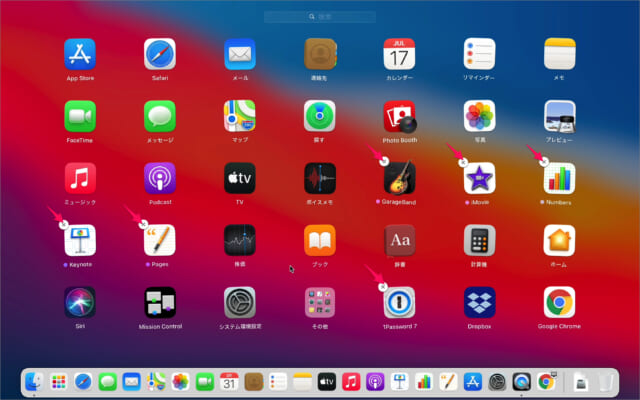The image size is (640, 400).
Task: Open the Notes app in Launchpad grid
Action: tap(559, 54)
